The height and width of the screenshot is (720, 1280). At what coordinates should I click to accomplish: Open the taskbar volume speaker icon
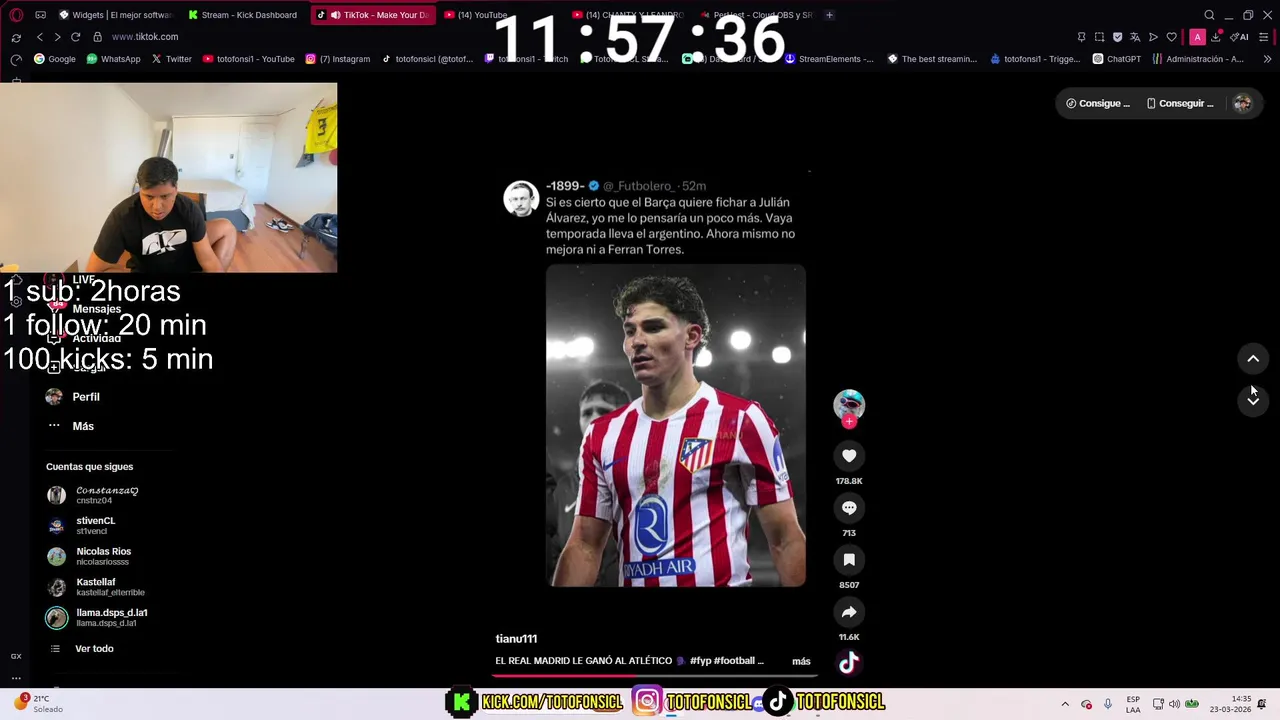[1174, 704]
